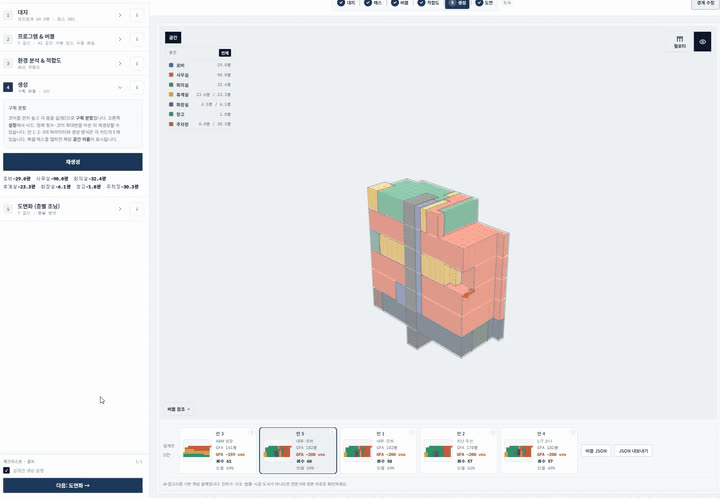Toggle the eye visibility button in viewer
The height and width of the screenshot is (498, 720).
[x=702, y=42]
